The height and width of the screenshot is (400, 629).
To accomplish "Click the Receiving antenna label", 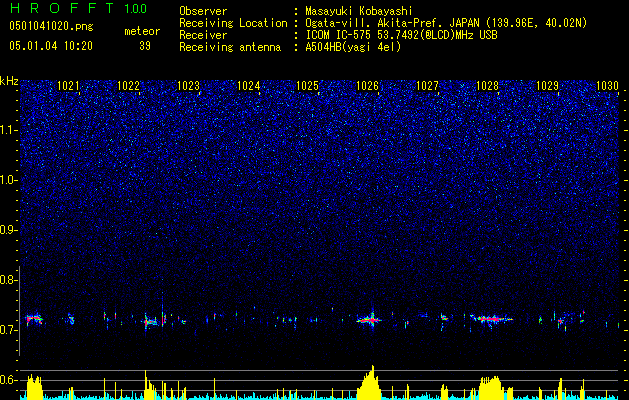I will pyautogui.click(x=230, y=47).
